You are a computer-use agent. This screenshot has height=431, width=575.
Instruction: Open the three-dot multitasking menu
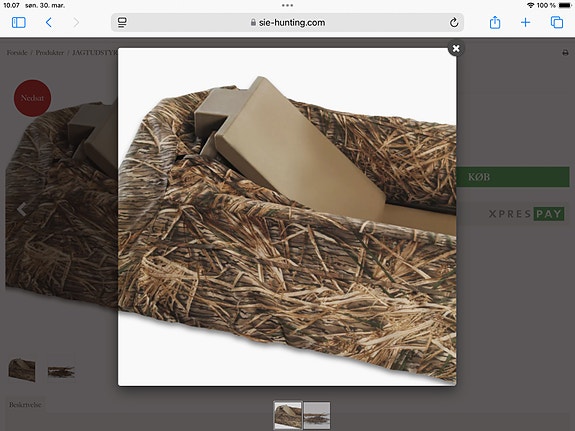click(x=288, y=5)
